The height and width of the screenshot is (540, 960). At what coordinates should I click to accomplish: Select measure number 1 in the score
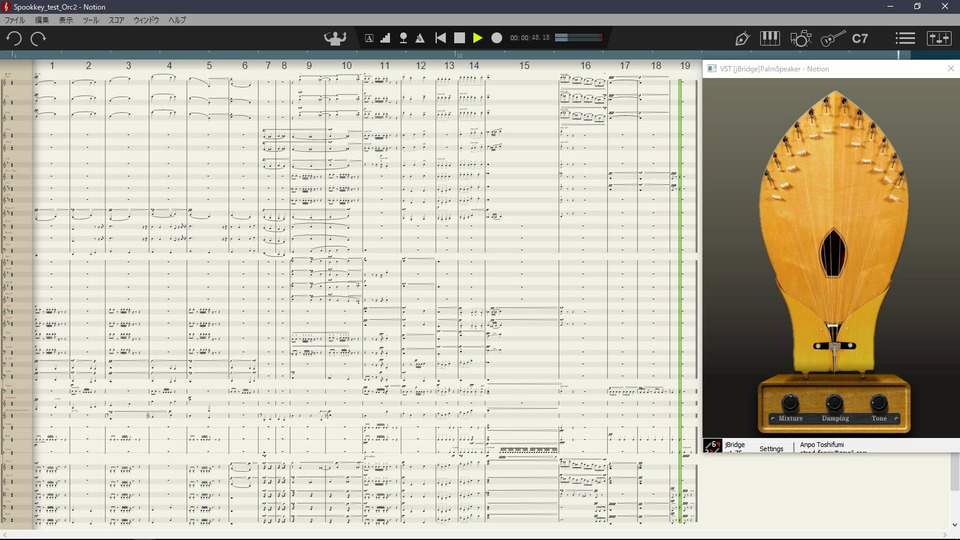click(52, 66)
